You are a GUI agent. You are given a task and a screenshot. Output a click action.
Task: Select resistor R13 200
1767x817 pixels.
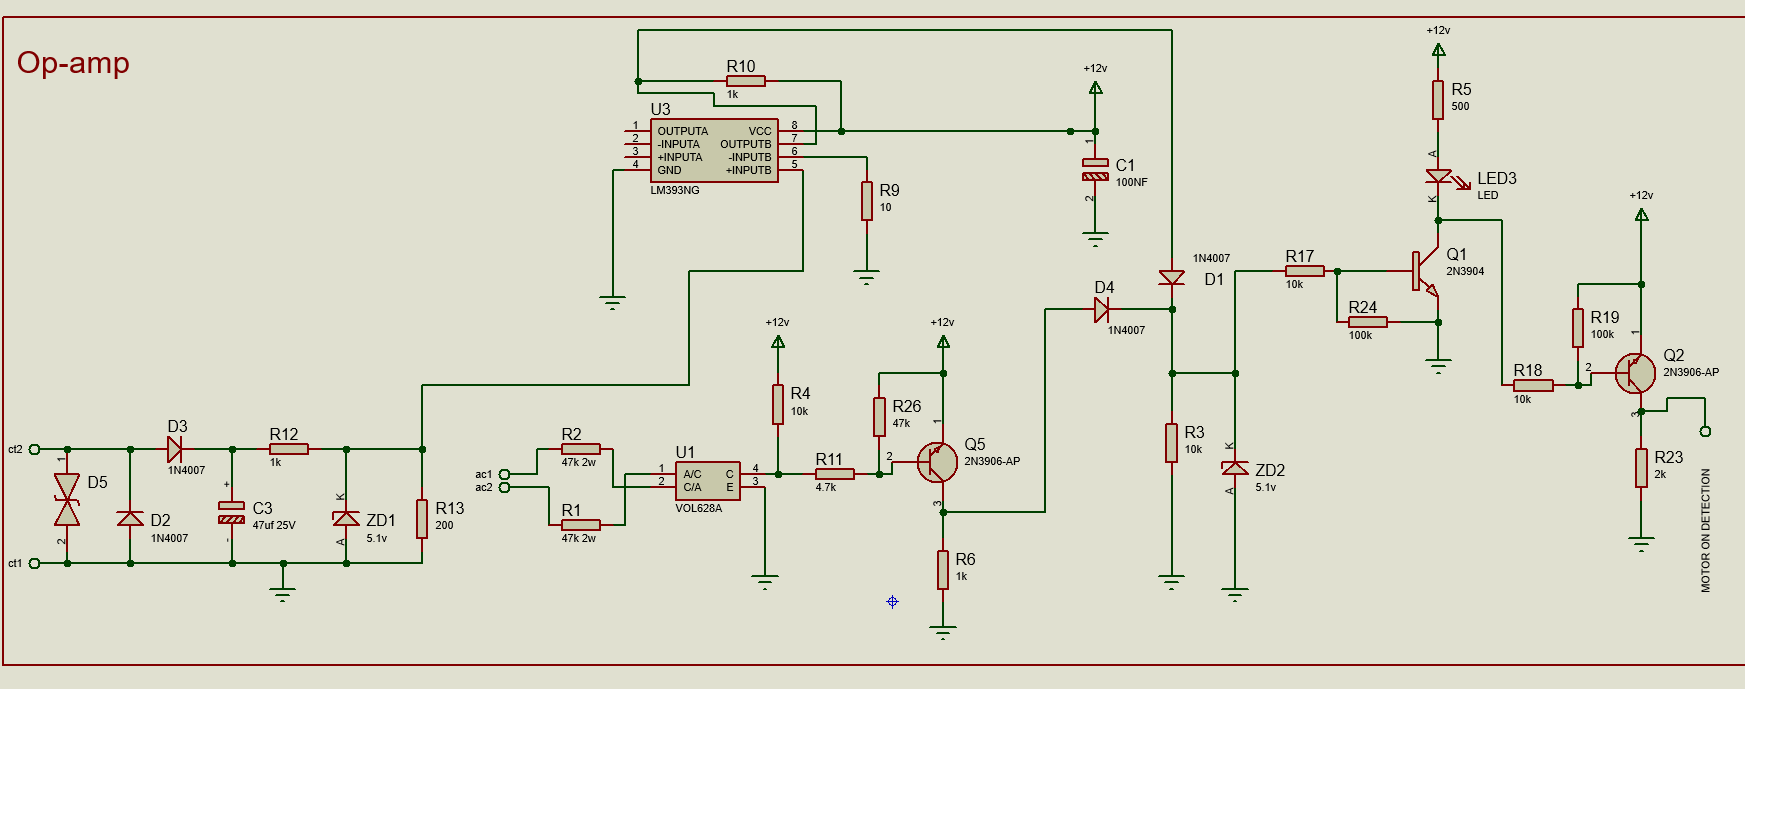(422, 519)
